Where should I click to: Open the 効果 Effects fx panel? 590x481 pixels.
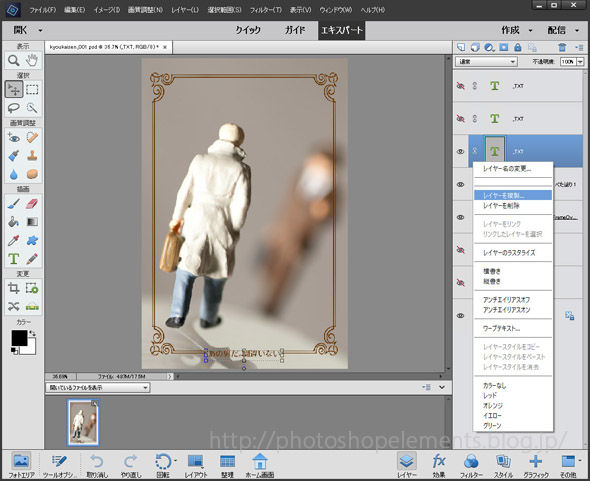click(439, 465)
